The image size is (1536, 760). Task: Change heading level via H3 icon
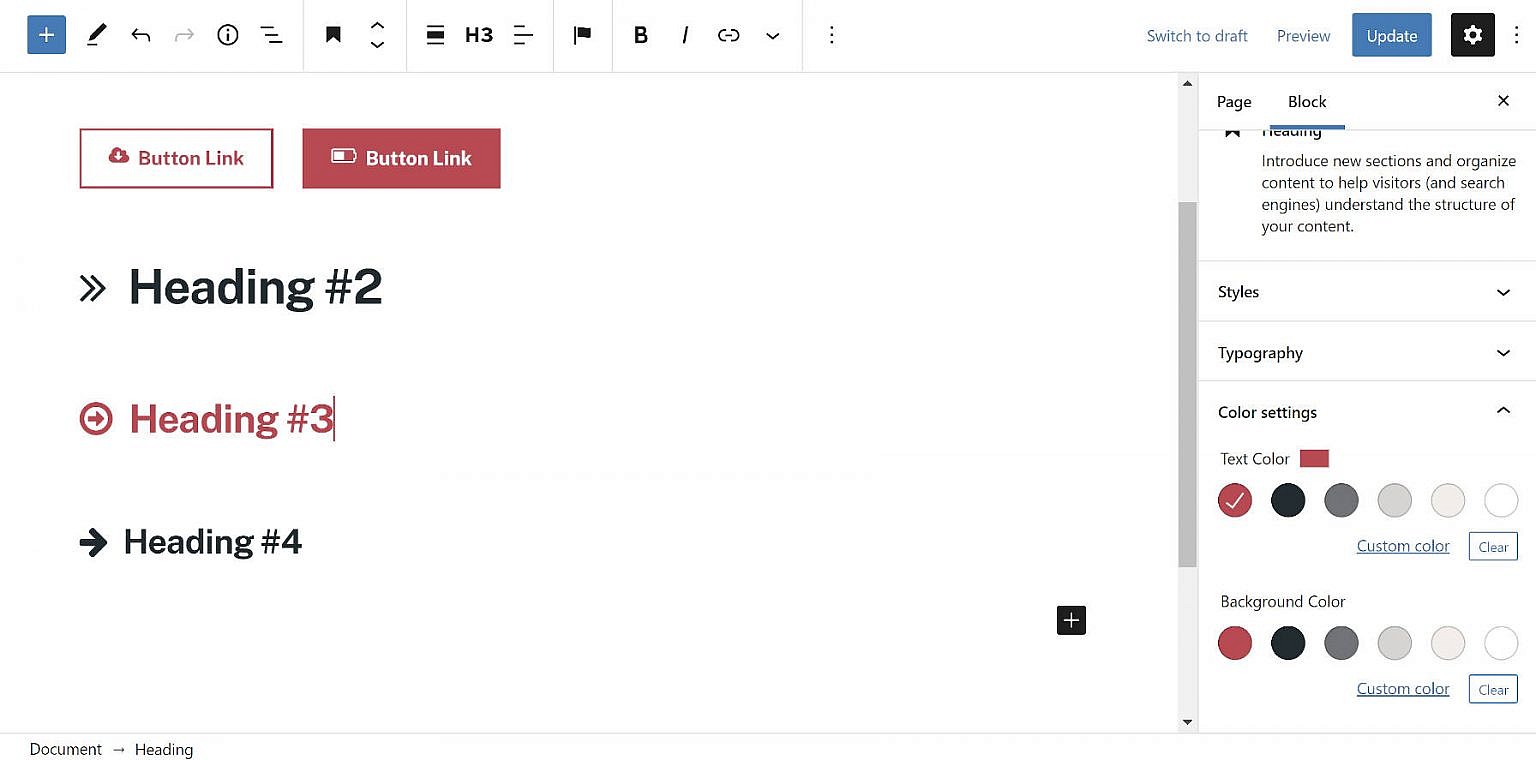479,35
